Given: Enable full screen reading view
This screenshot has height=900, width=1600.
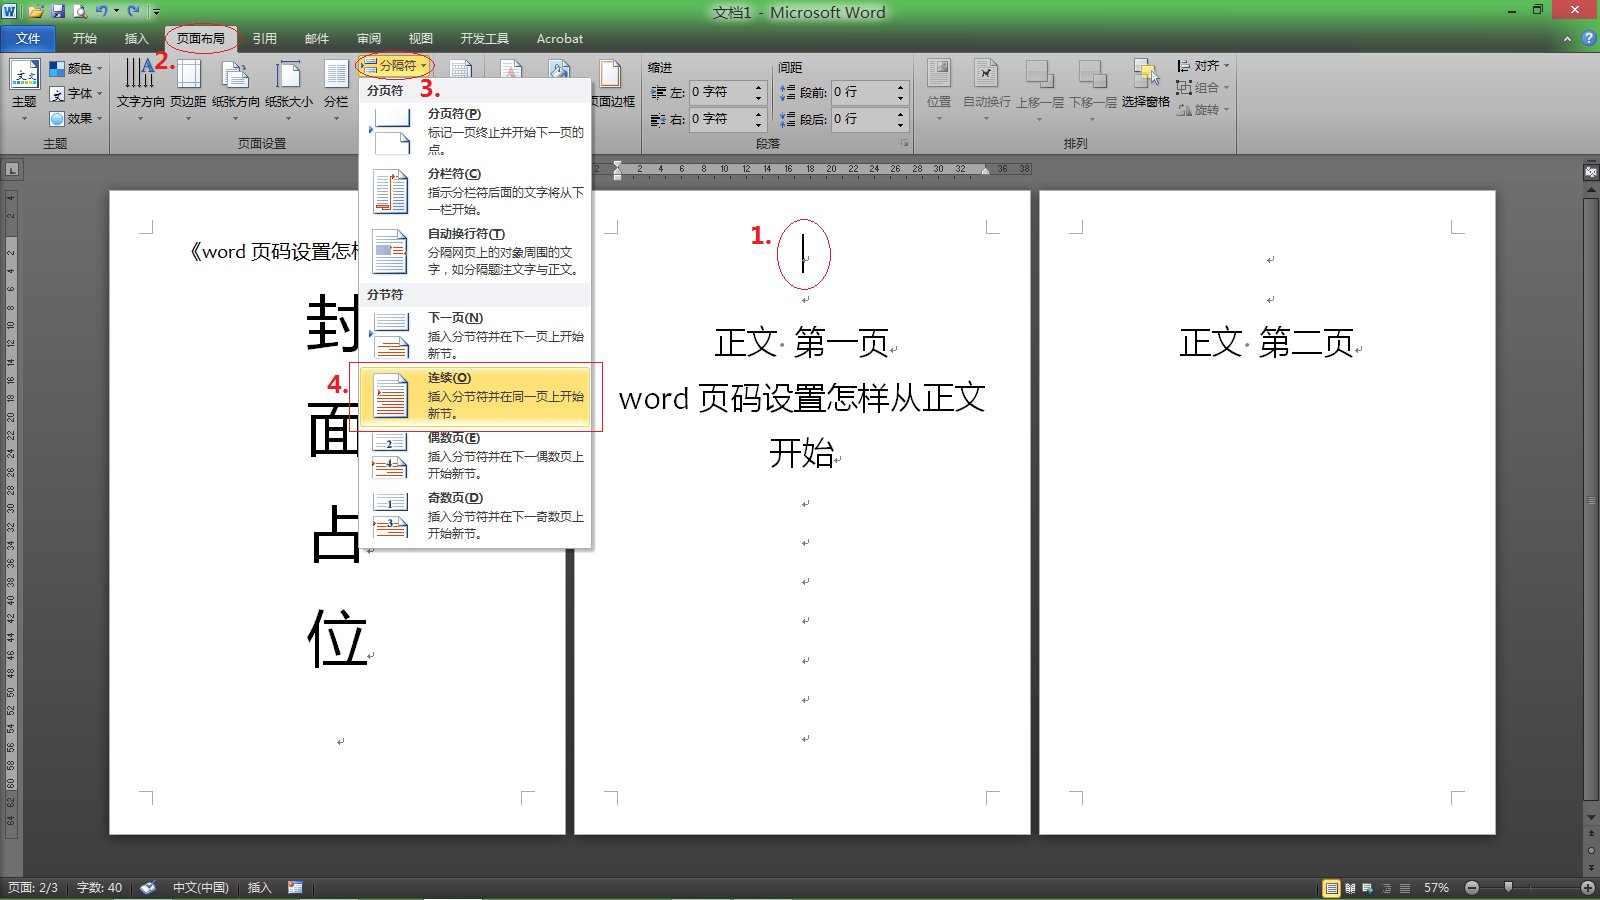Looking at the screenshot, I should (x=1349, y=888).
